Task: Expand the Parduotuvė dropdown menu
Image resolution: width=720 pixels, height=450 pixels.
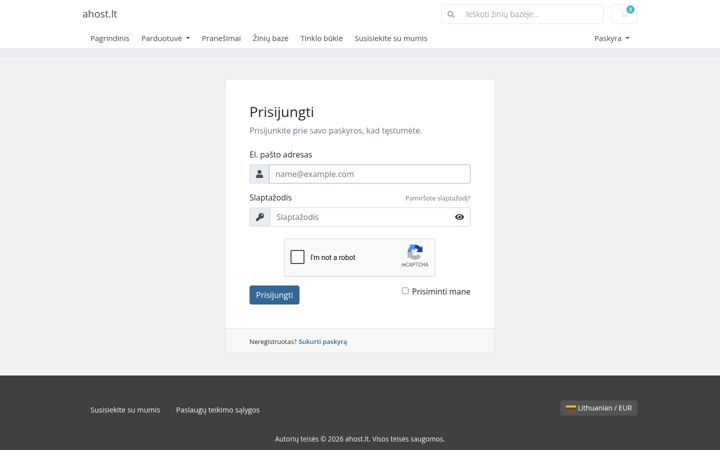Action: point(165,39)
